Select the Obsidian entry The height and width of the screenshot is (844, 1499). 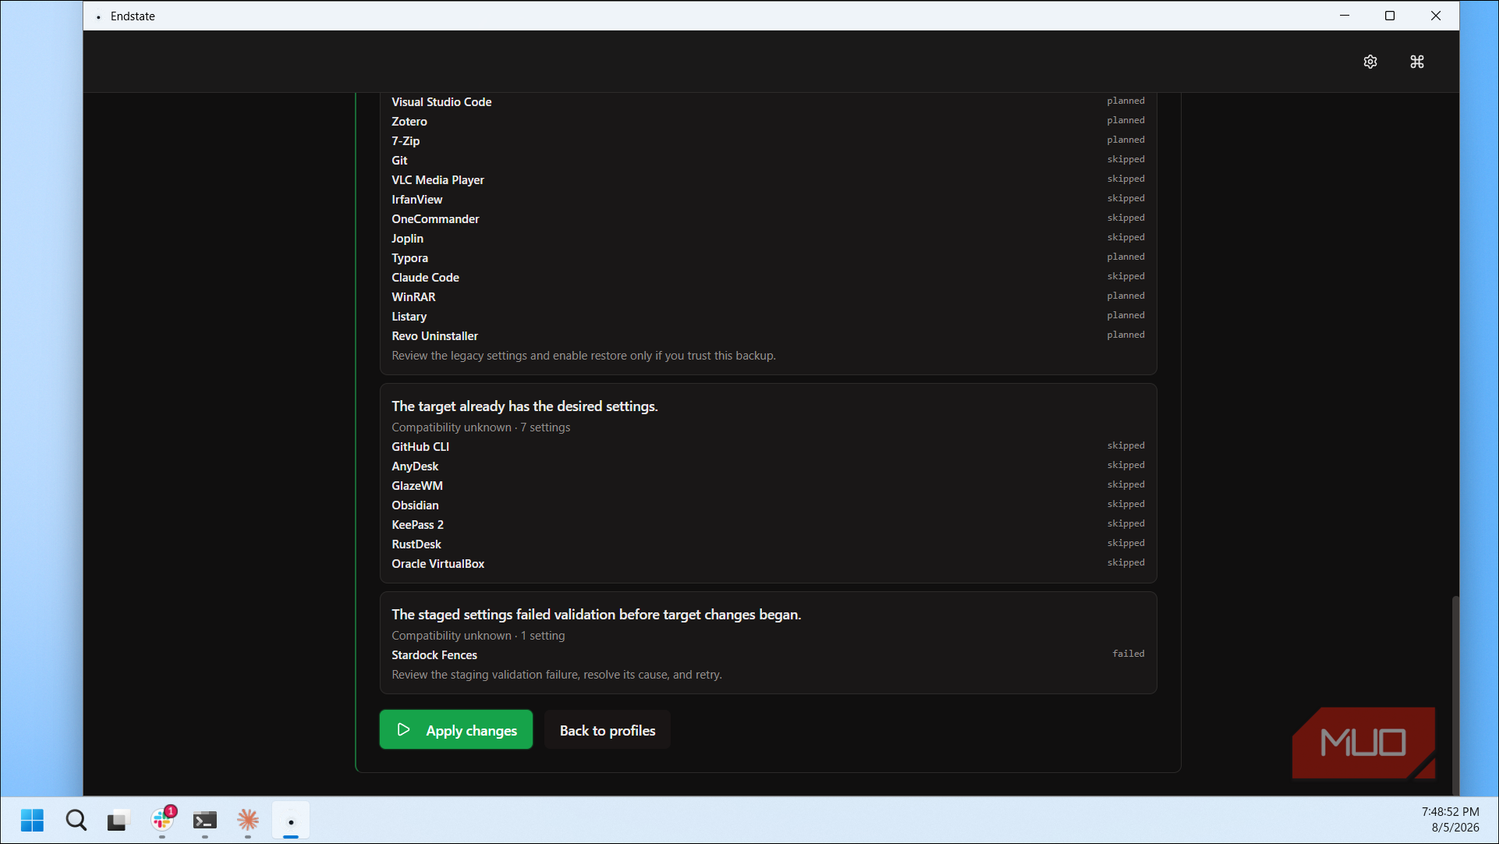(x=768, y=505)
